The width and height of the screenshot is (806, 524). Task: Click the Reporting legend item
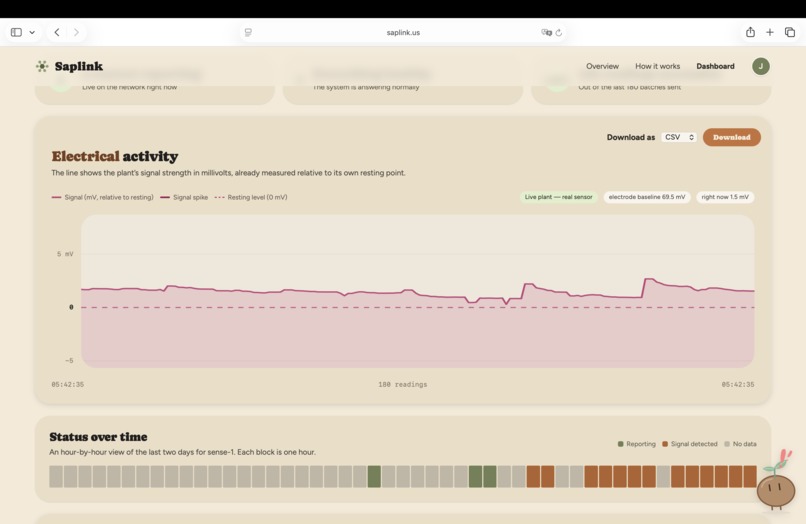click(636, 444)
